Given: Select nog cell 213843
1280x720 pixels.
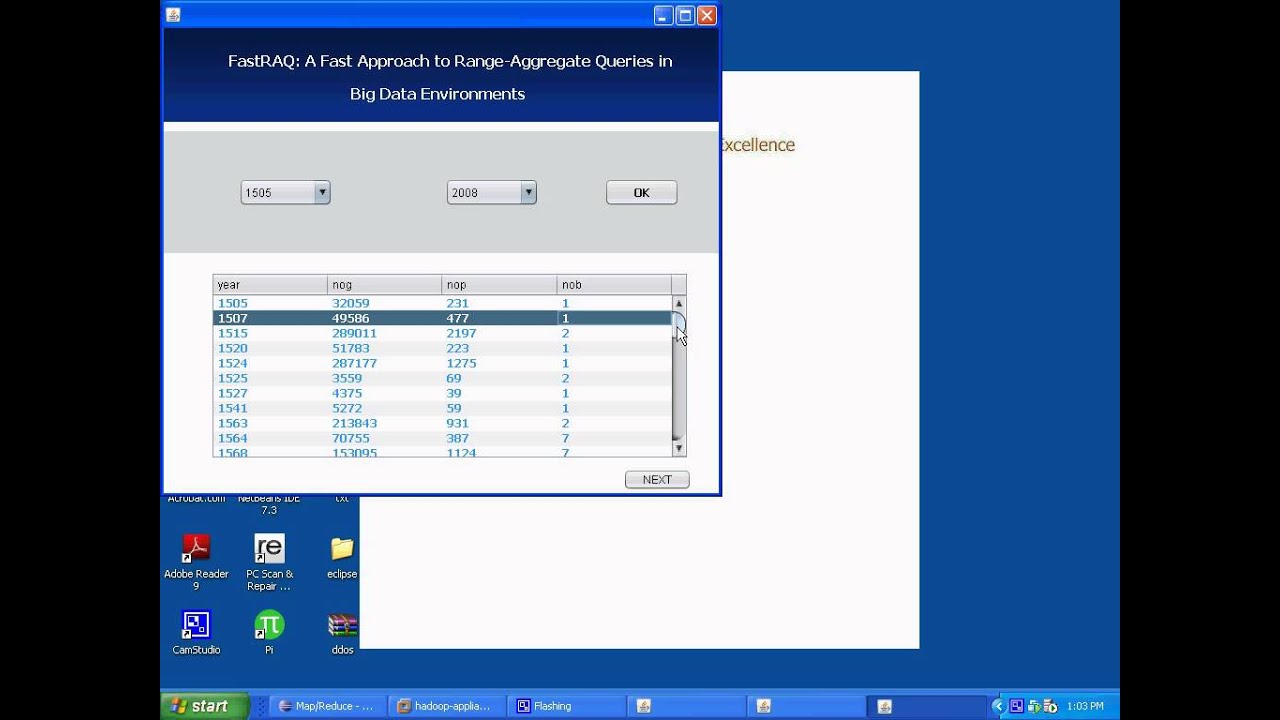Looking at the screenshot, I should (x=384, y=423).
